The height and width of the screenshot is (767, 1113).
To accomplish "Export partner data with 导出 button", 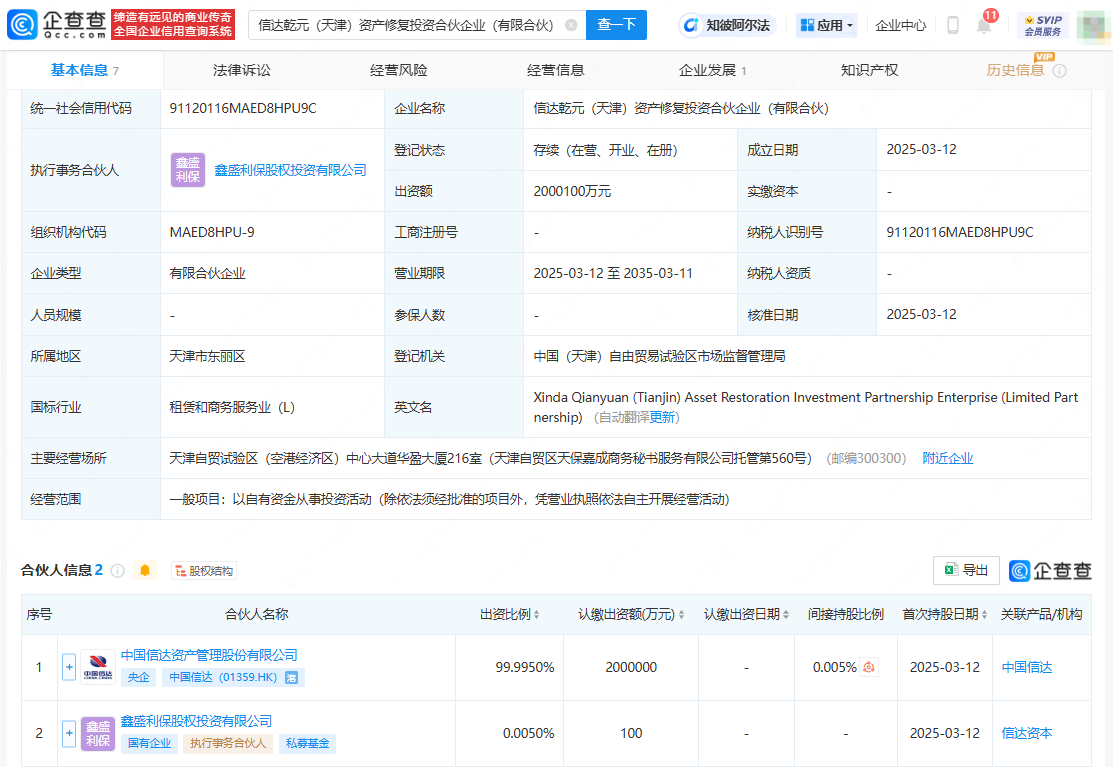I will (966, 570).
